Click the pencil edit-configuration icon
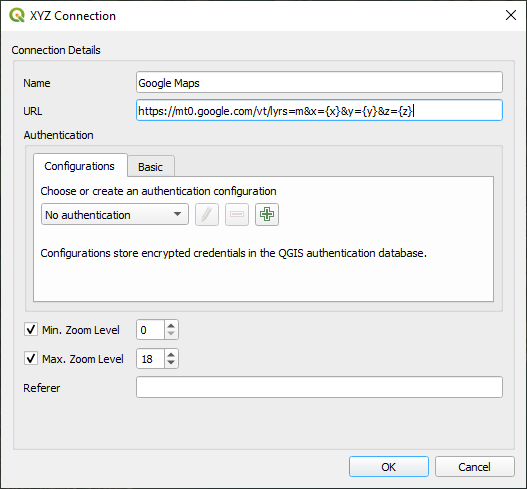 click(207, 214)
